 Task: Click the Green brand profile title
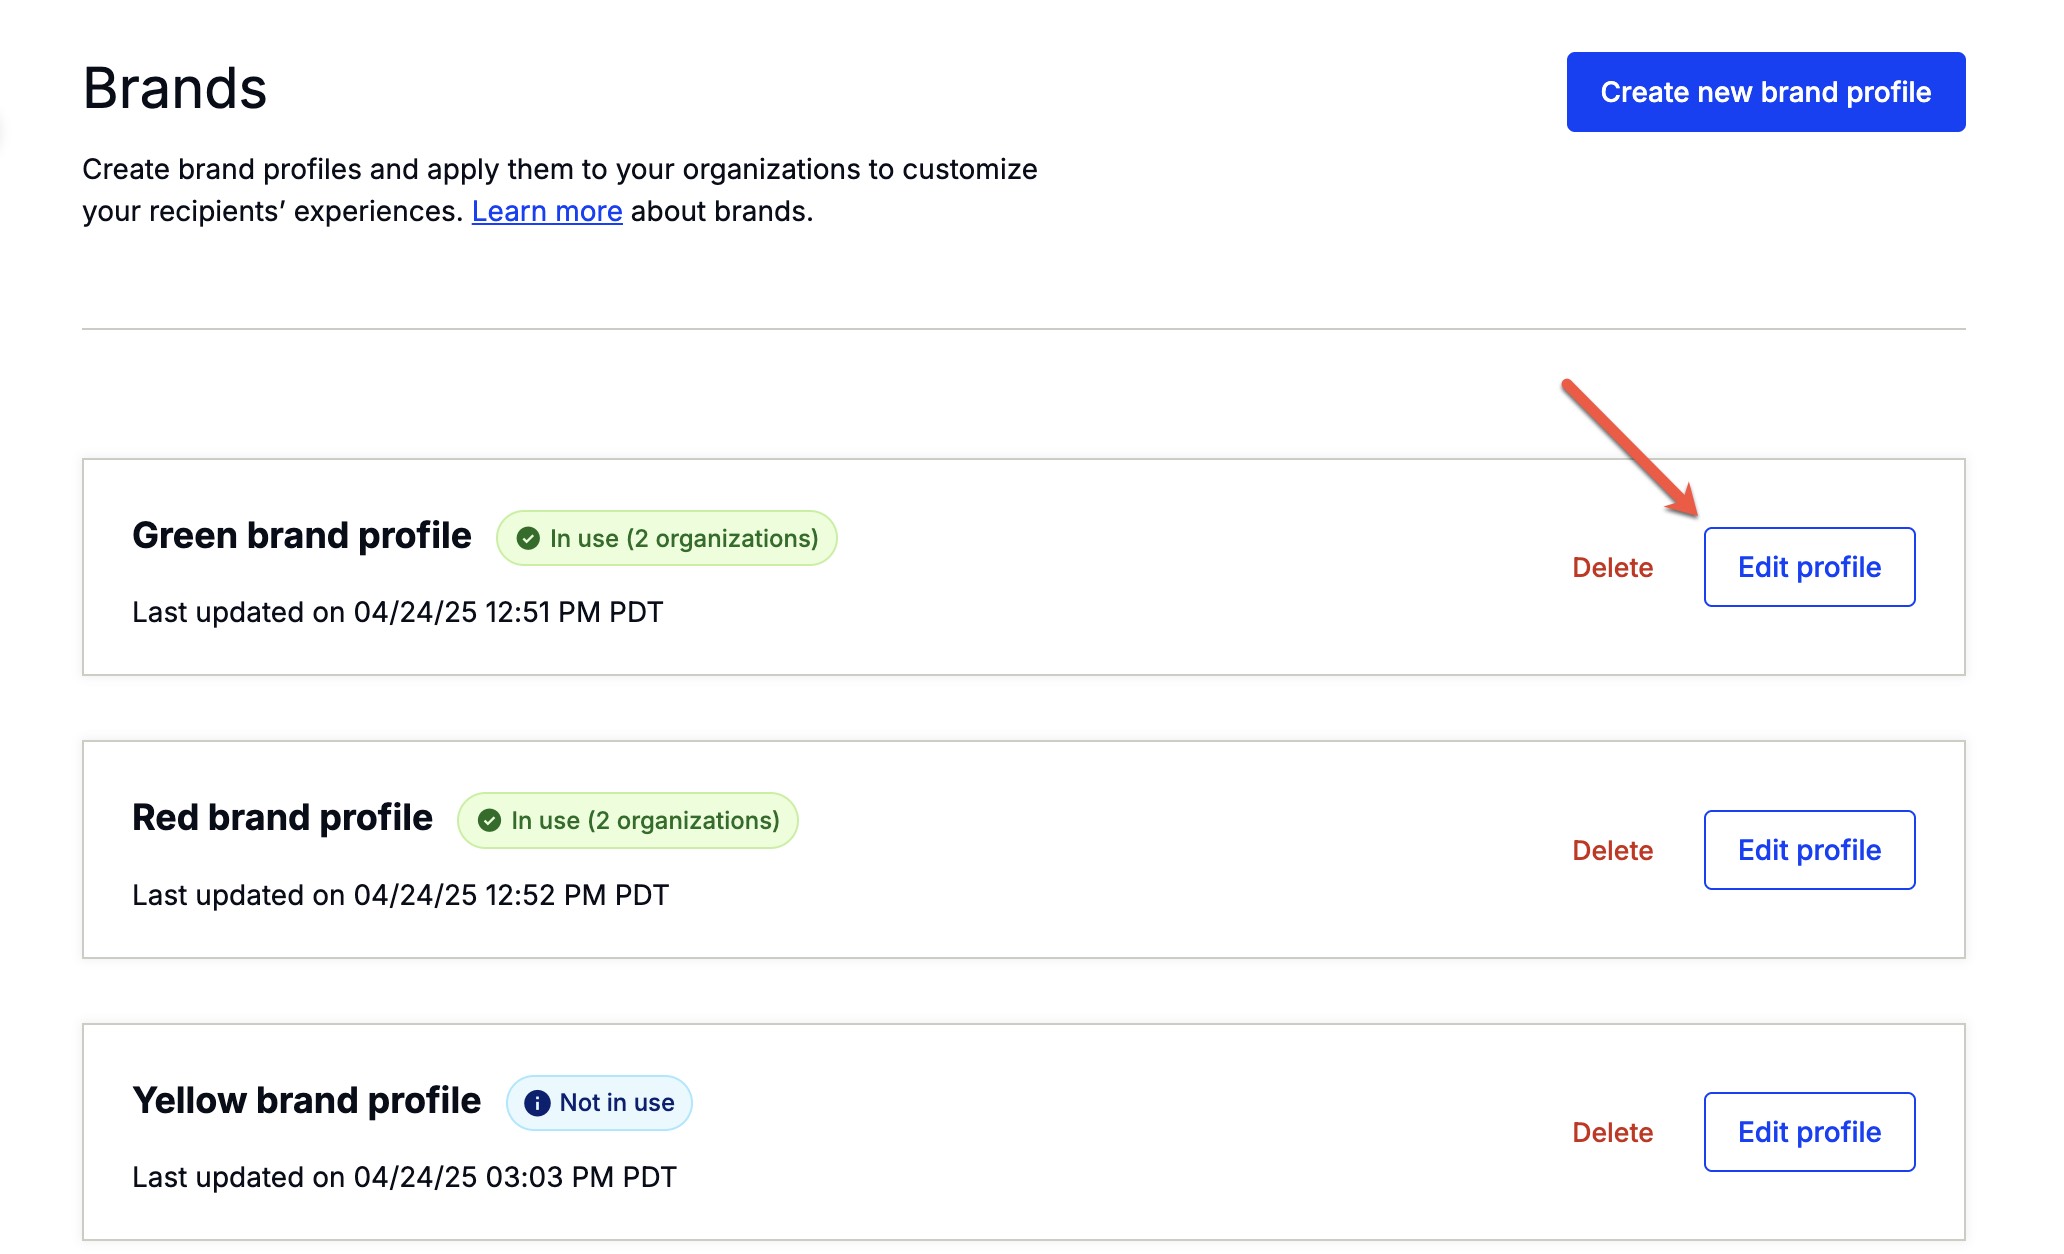(x=301, y=535)
